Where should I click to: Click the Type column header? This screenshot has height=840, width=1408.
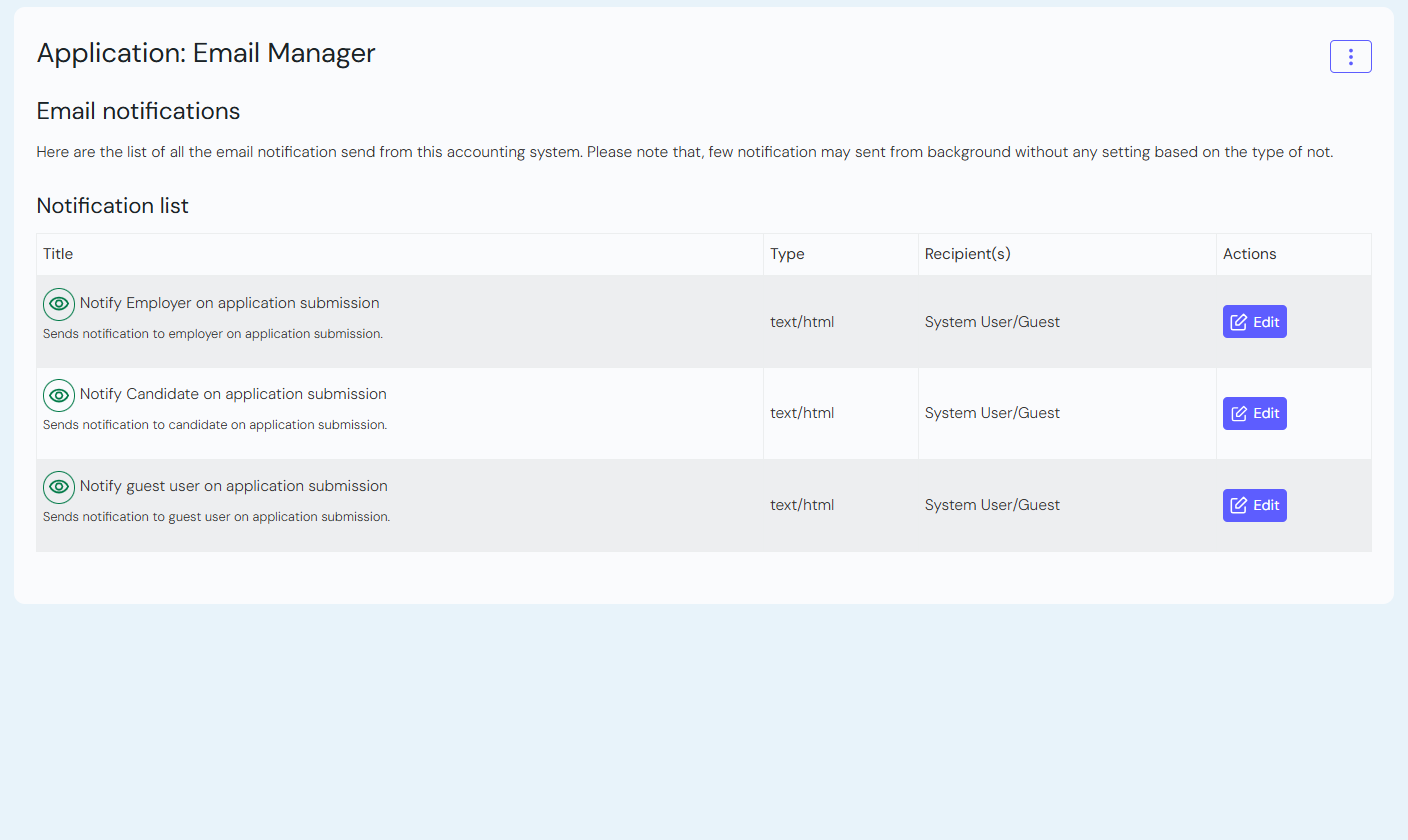(787, 254)
